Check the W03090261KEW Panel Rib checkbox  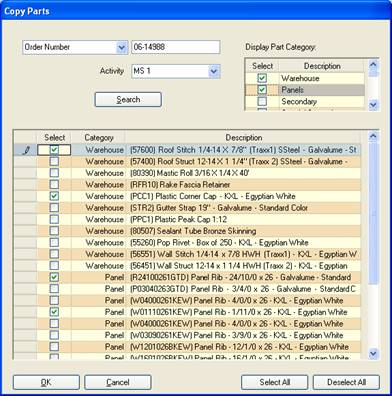(54, 335)
